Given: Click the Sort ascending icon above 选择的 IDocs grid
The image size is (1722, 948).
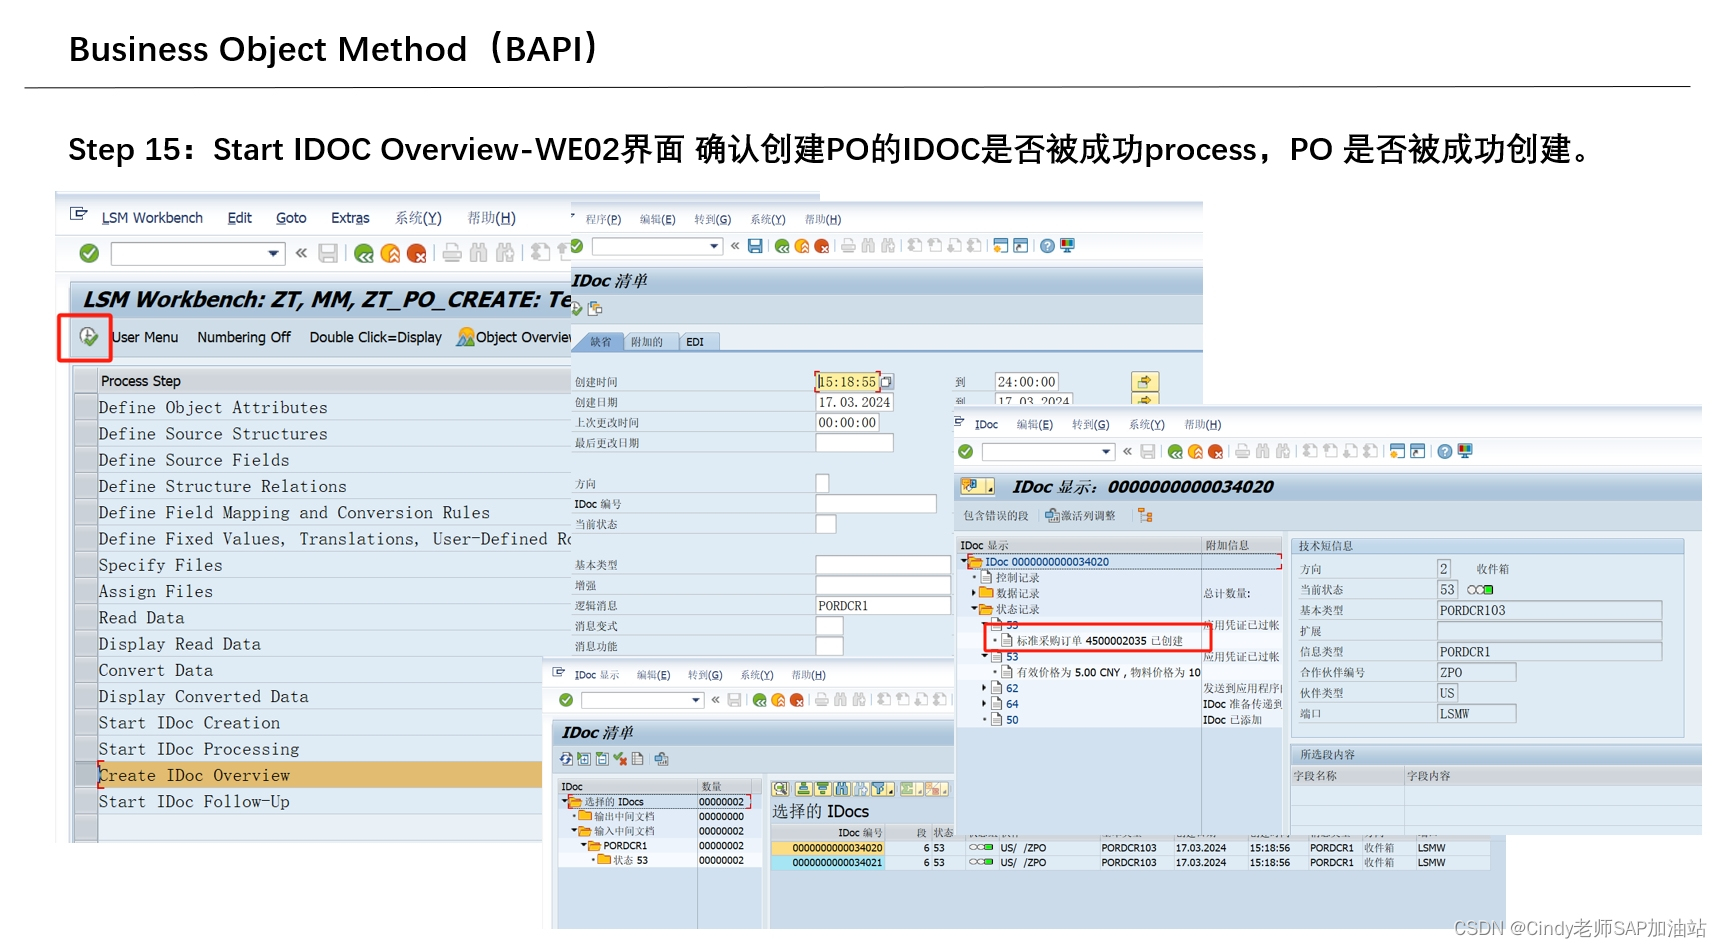Looking at the screenshot, I should pos(803,789).
